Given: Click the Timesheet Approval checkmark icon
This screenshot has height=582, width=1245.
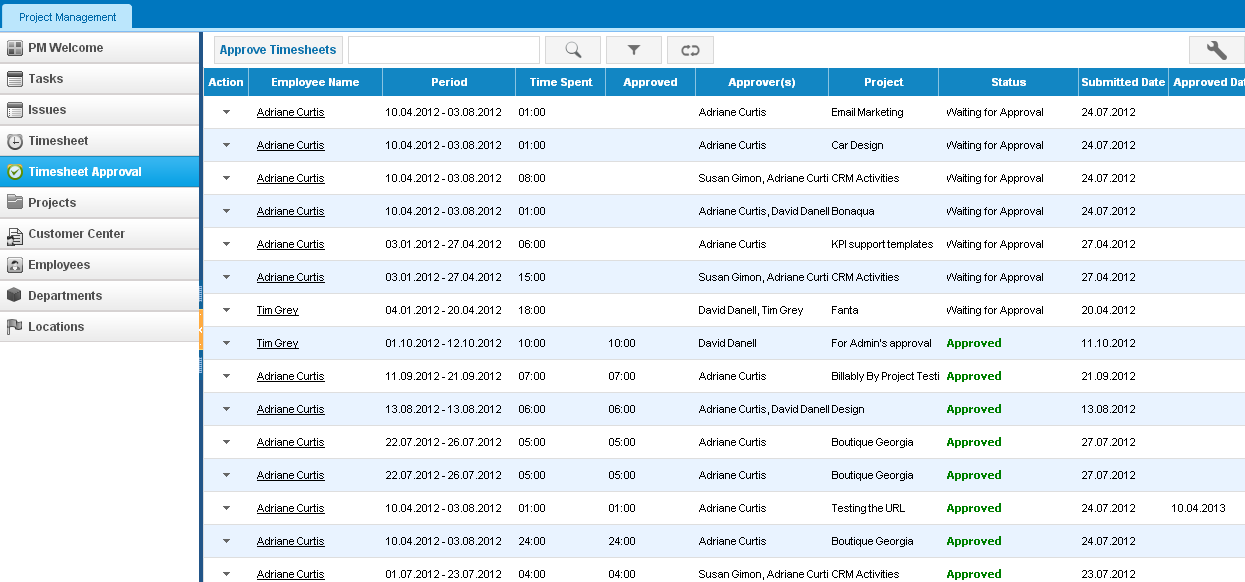Looking at the screenshot, I should click(15, 172).
